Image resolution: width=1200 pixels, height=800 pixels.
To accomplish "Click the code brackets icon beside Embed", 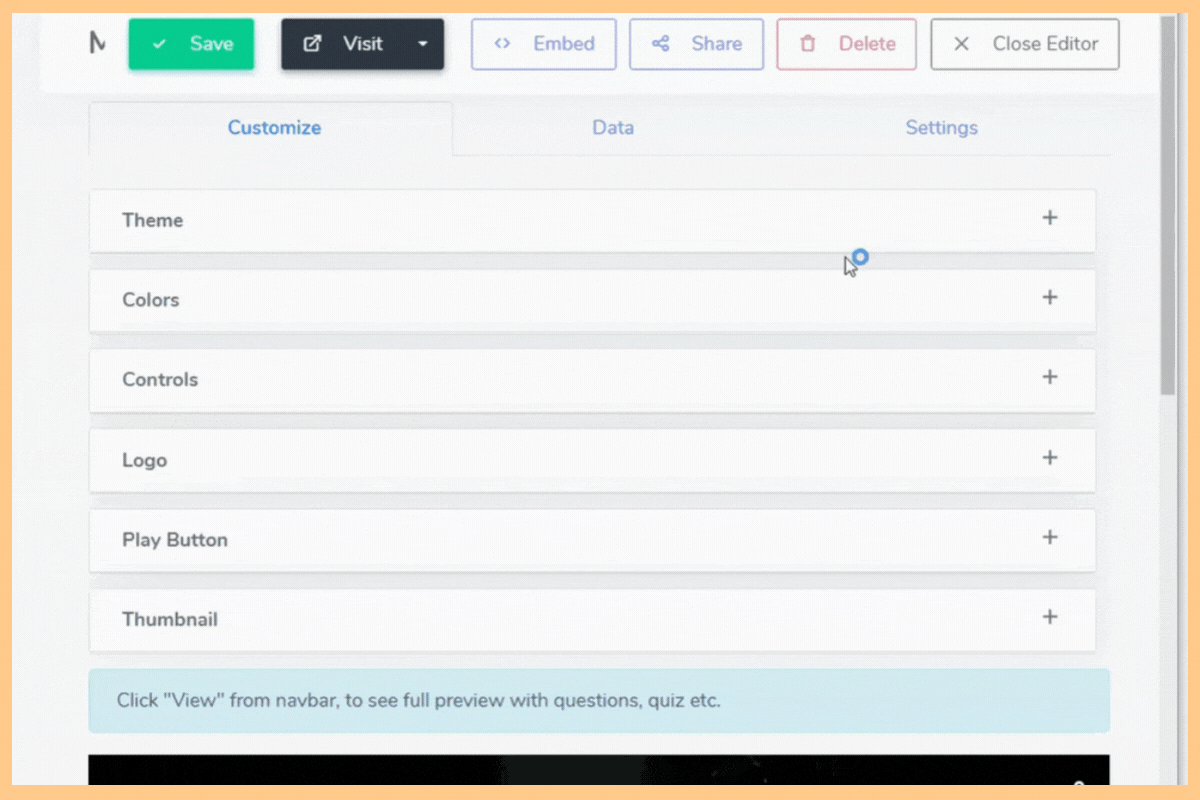I will pos(503,43).
